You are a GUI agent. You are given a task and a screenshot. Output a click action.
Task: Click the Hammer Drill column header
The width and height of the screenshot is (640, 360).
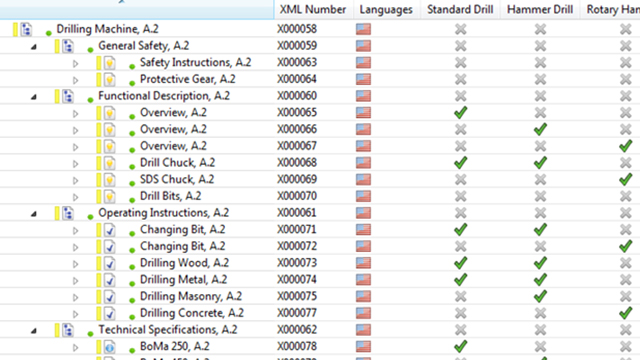tap(540, 9)
